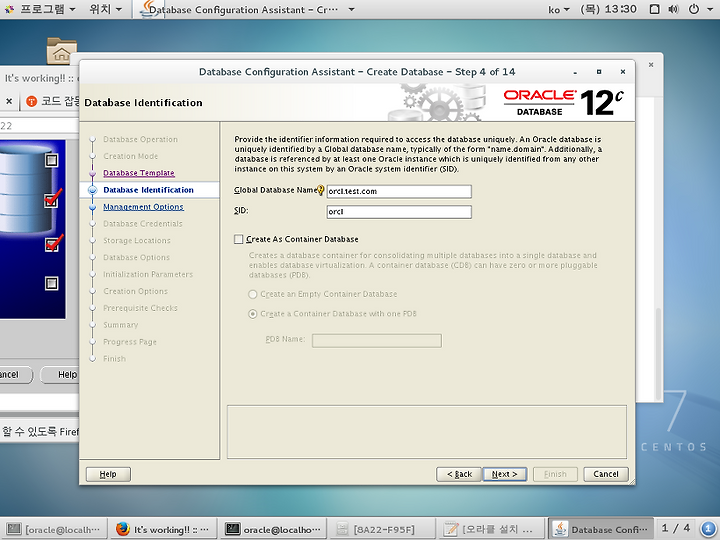The height and width of the screenshot is (540, 720).
Task: Open the ko input language dropdown
Action: tap(558, 9)
